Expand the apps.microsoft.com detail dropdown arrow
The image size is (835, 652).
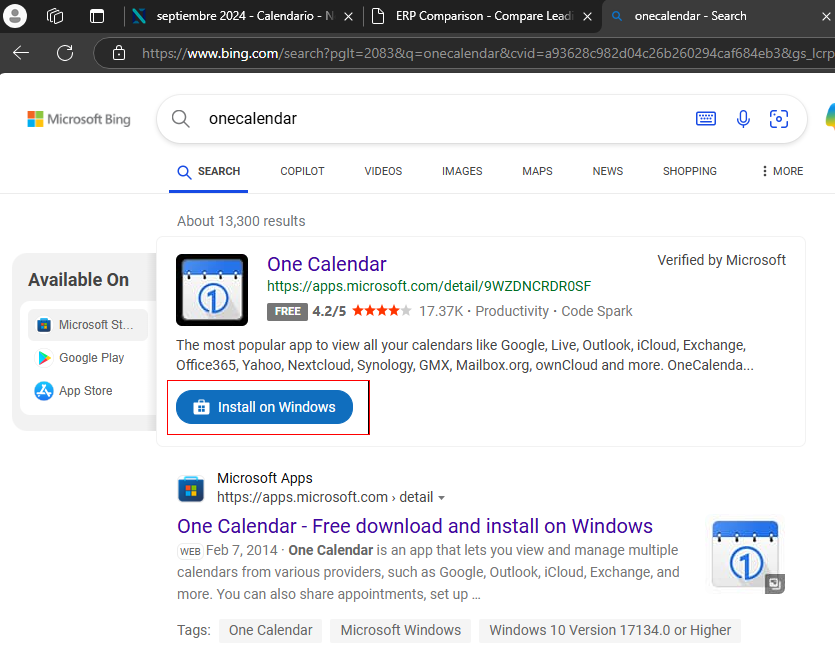click(441, 498)
